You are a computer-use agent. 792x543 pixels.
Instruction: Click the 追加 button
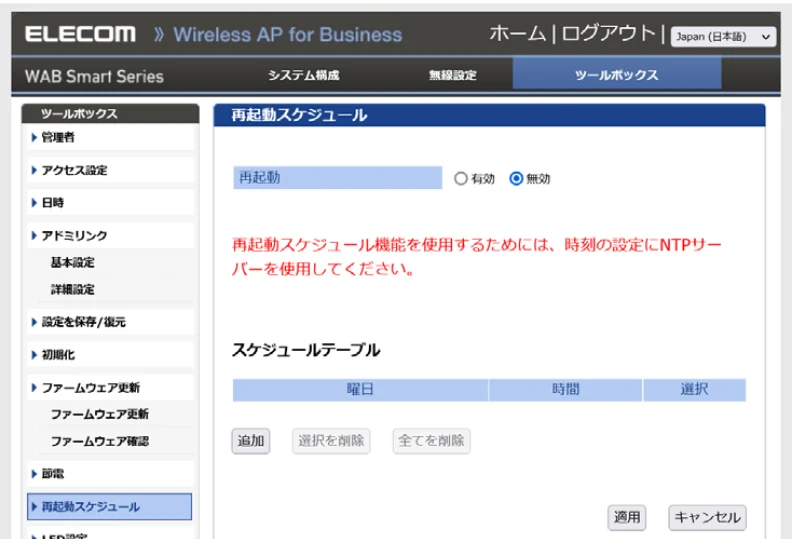click(251, 441)
